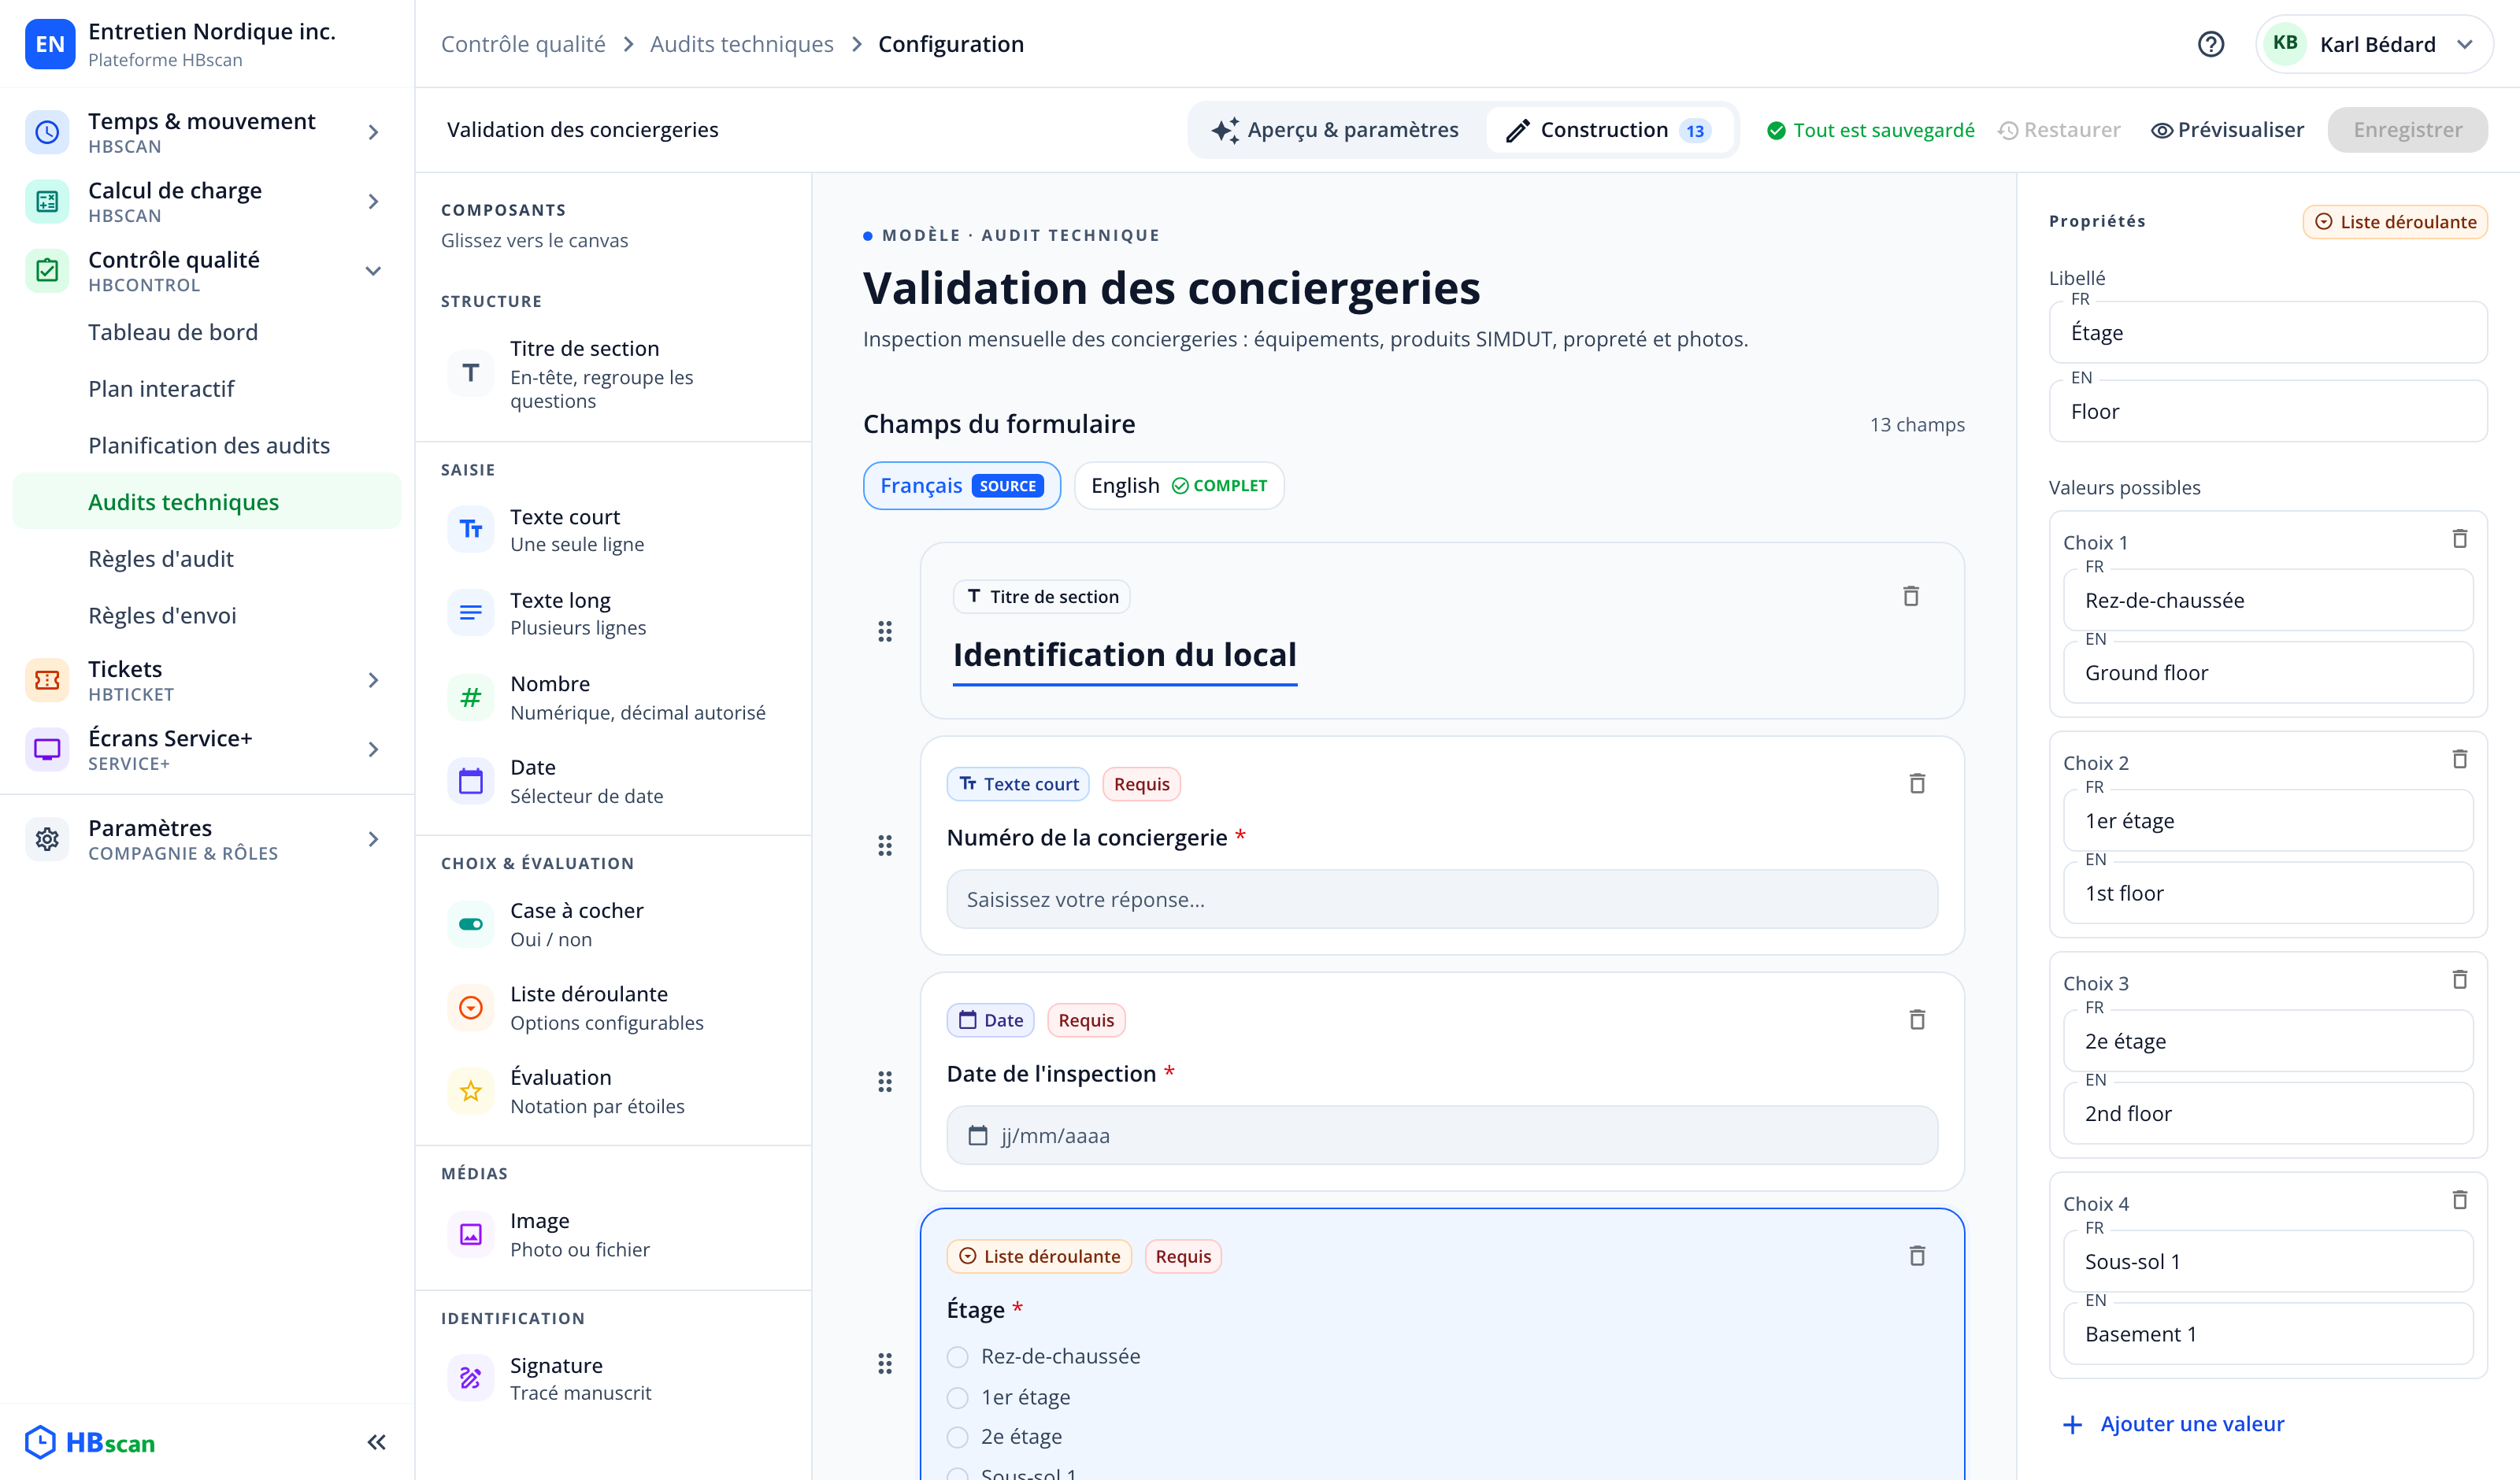
Task: Open Règles d'audit menu item
Action: [161, 558]
